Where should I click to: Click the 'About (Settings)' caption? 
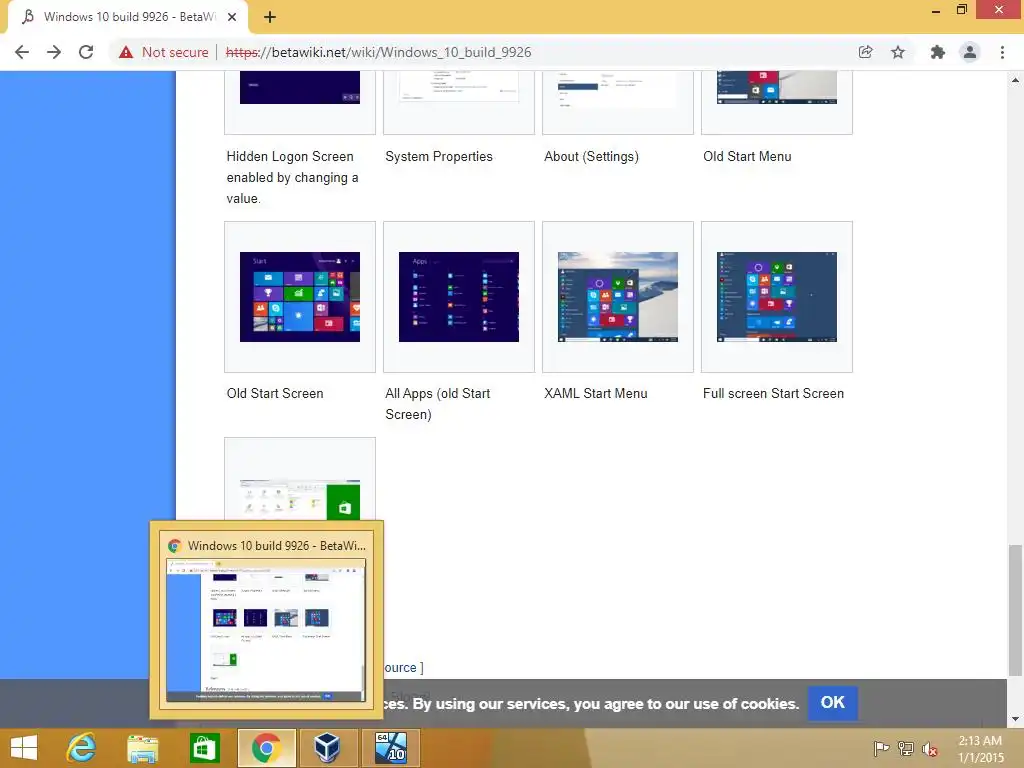tap(591, 156)
